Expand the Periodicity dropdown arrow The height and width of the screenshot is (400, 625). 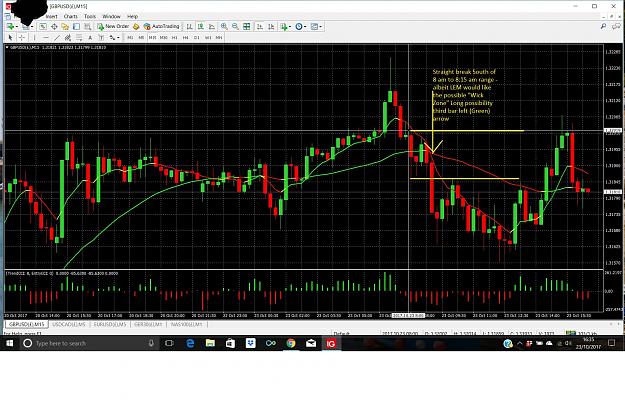pos(305,27)
